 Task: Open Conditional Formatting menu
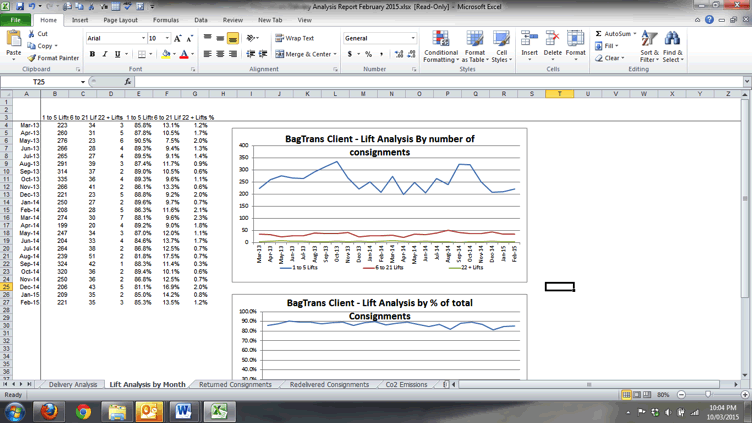click(x=441, y=47)
